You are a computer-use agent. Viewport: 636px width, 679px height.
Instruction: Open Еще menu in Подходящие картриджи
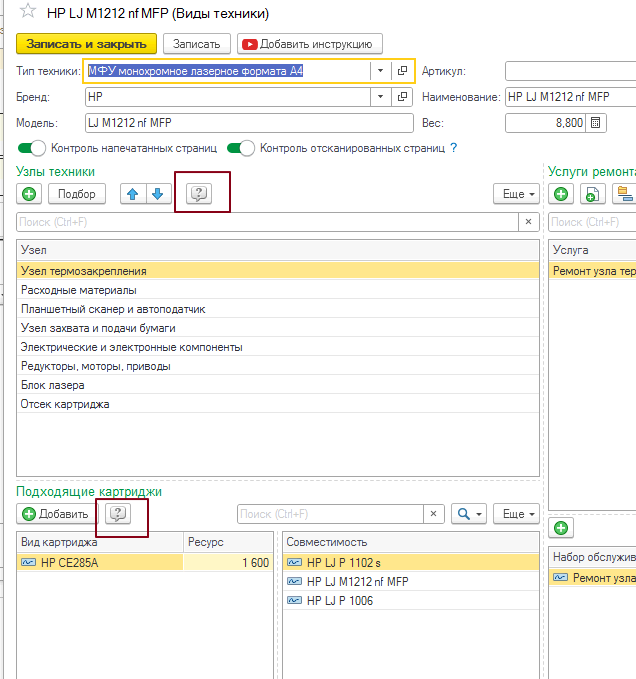517,514
